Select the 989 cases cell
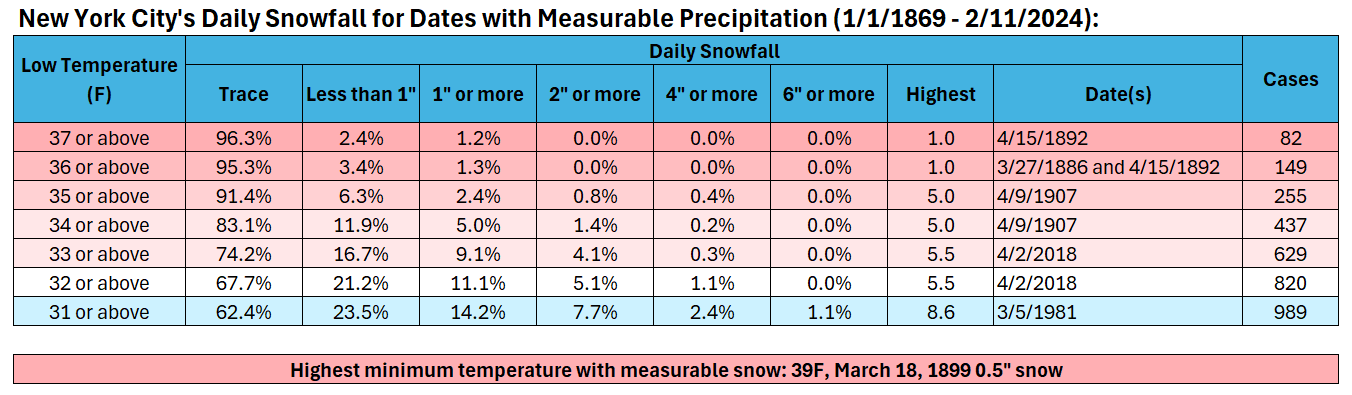This screenshot has height=395, width=1352. pyautogui.click(x=1290, y=312)
